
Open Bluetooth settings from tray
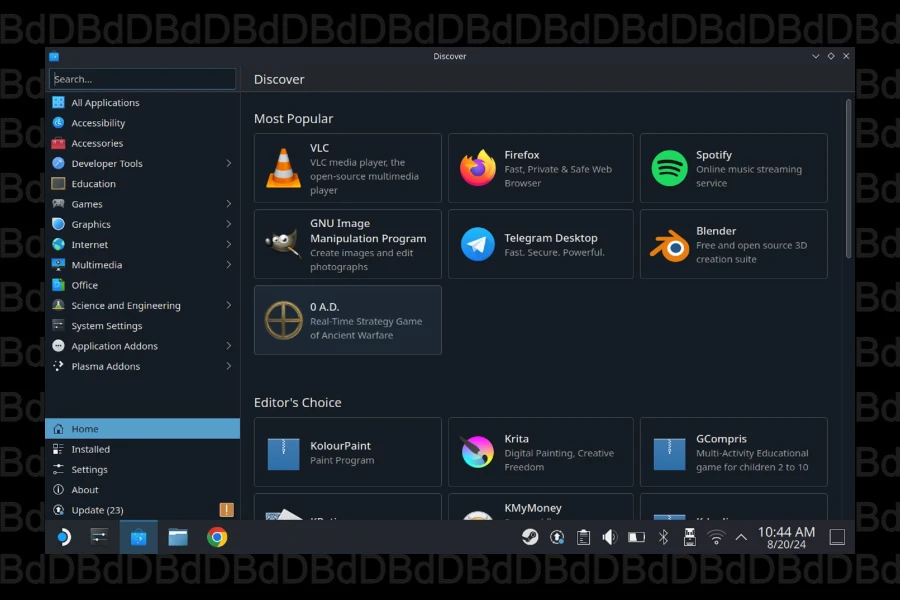663,537
